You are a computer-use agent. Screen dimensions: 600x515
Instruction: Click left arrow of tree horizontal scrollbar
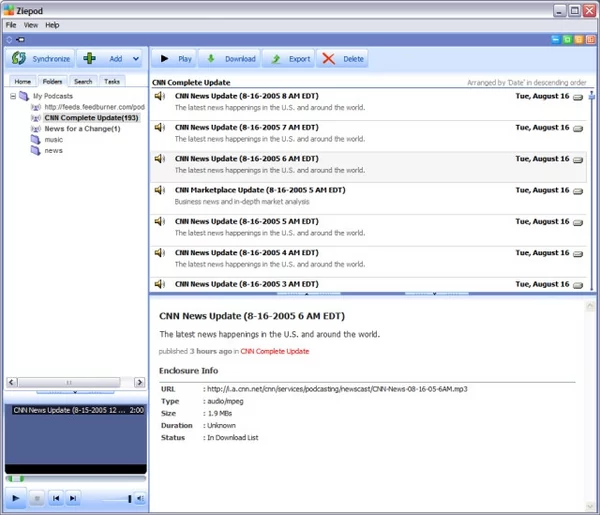[x=12, y=382]
